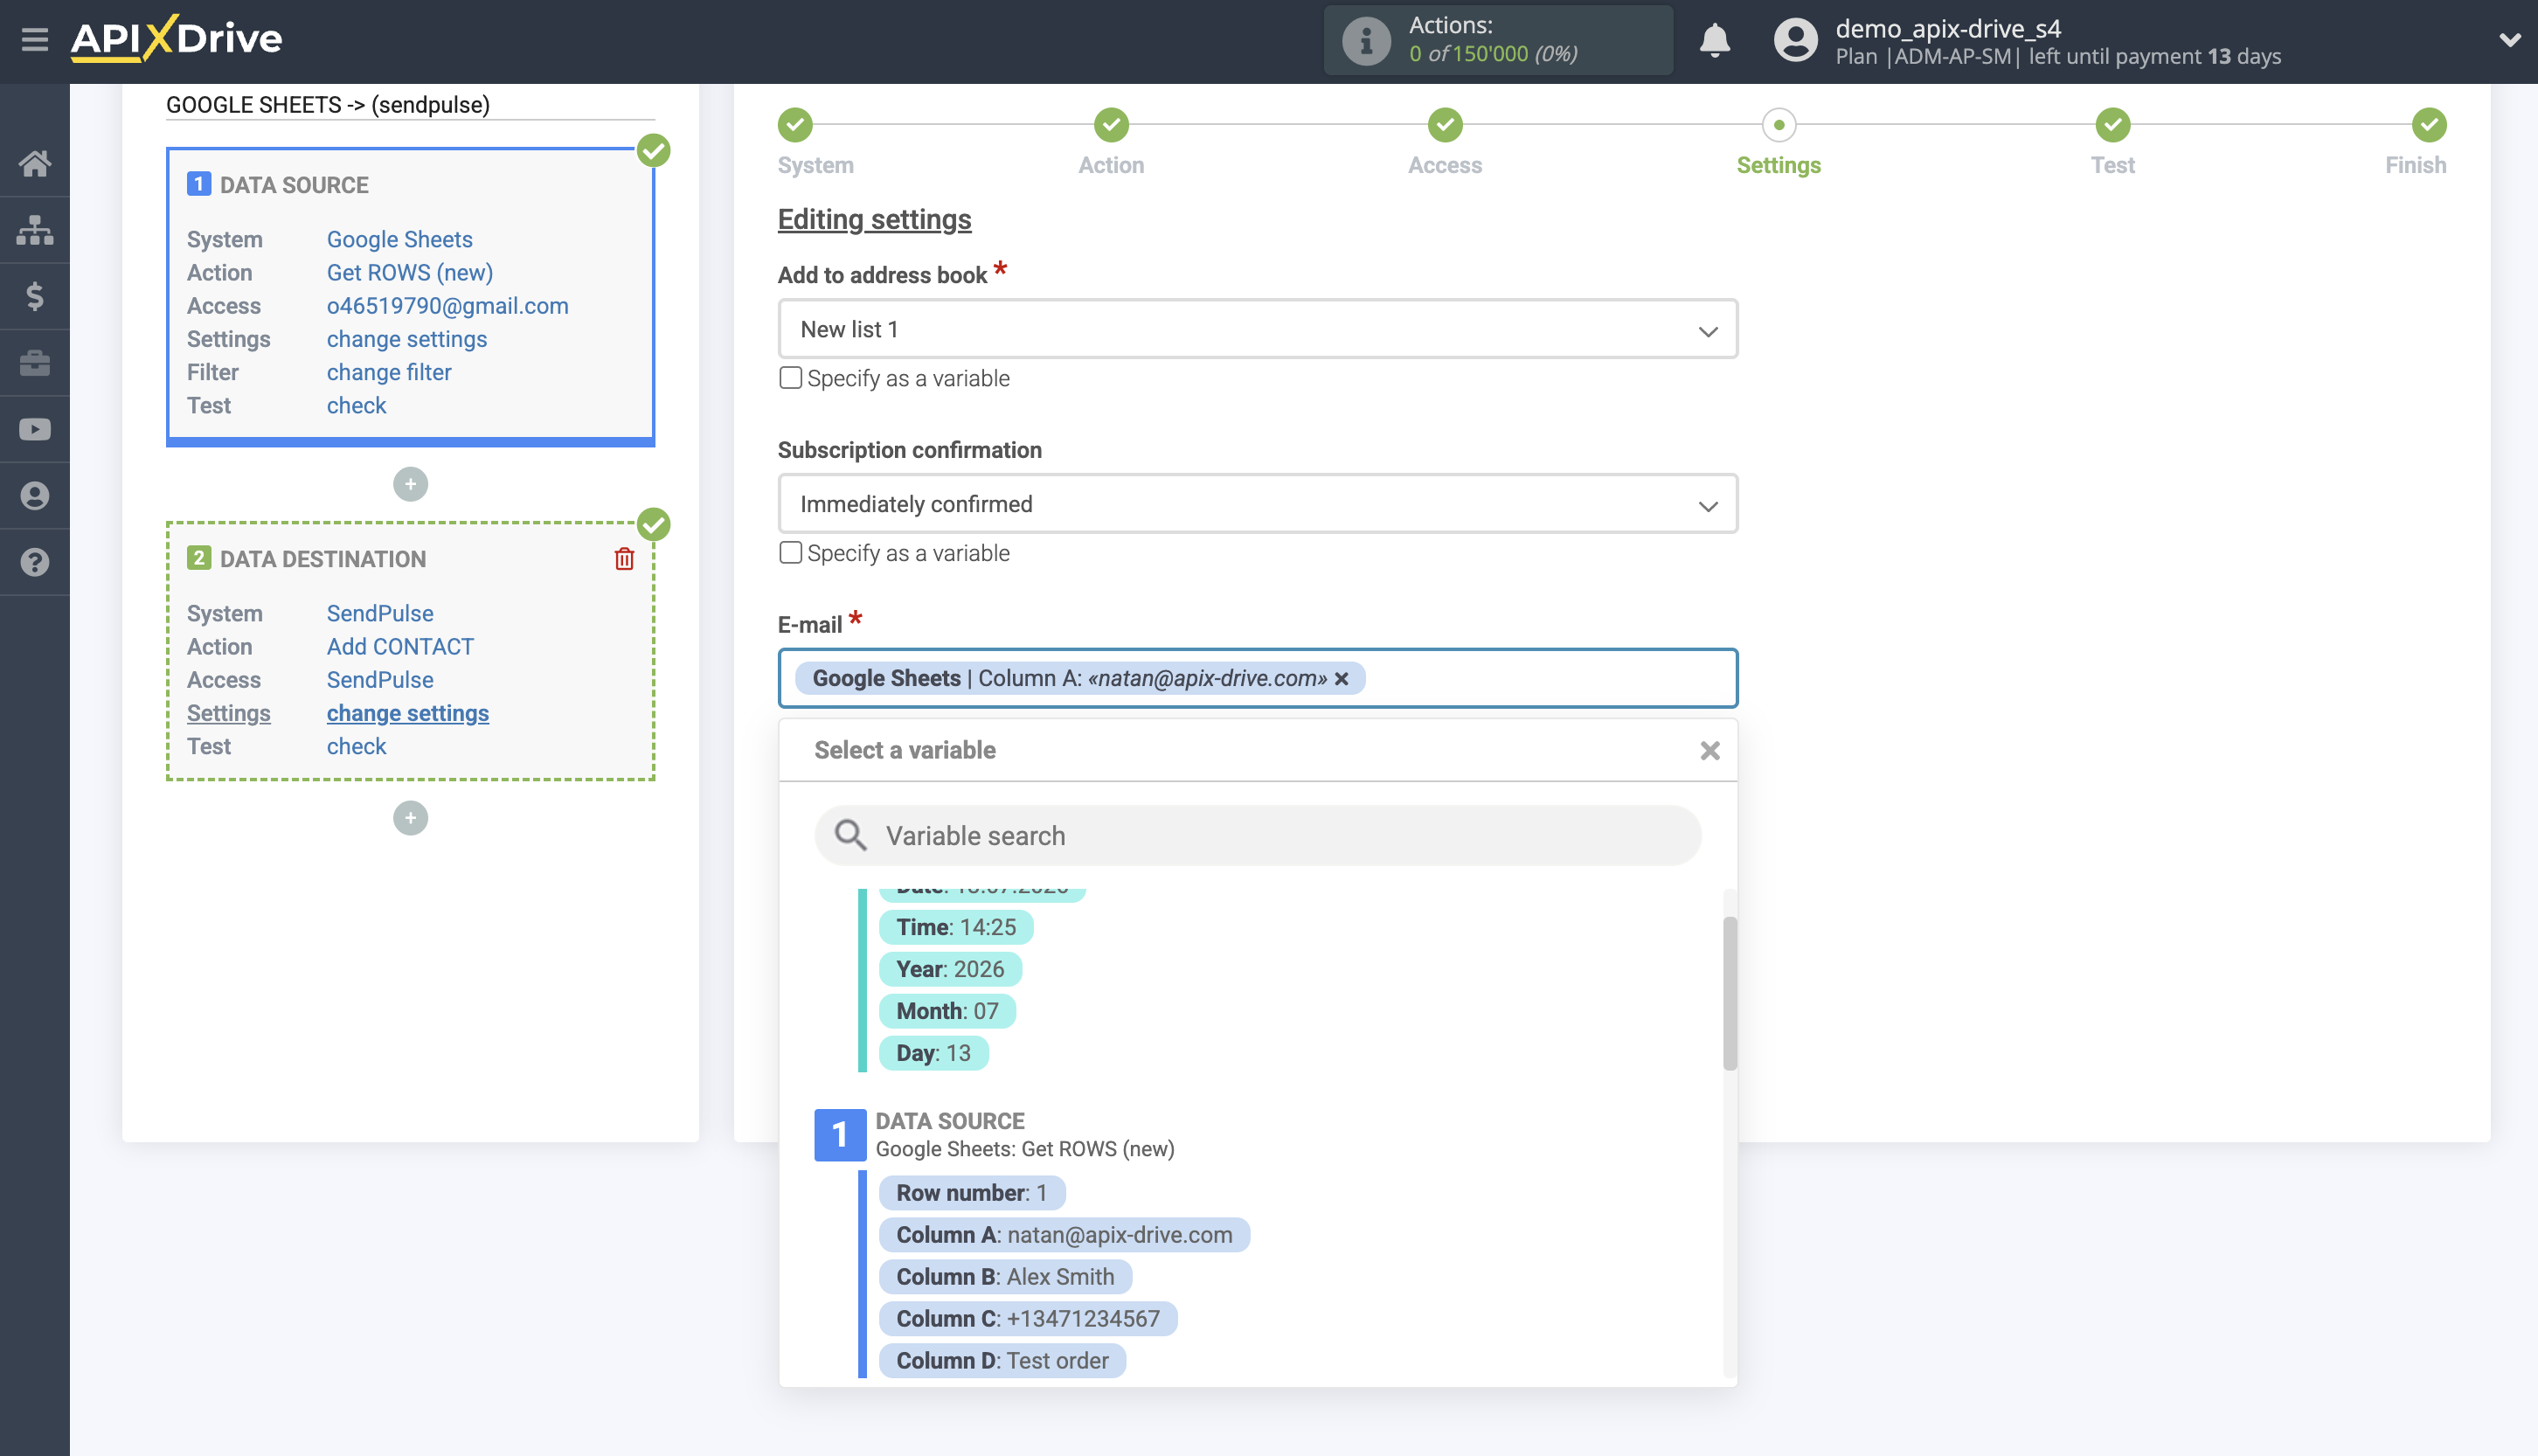The image size is (2538, 1456).
Task: Select the Year: 2026 variable
Action: [x=949, y=969]
